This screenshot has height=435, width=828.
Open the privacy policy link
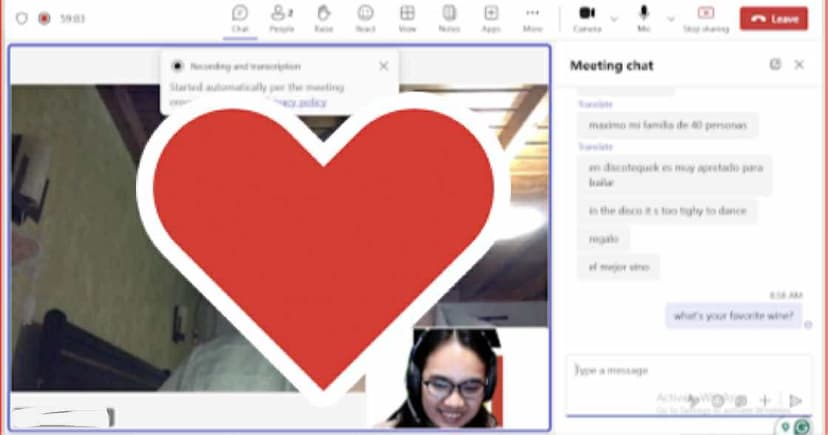click(300, 102)
